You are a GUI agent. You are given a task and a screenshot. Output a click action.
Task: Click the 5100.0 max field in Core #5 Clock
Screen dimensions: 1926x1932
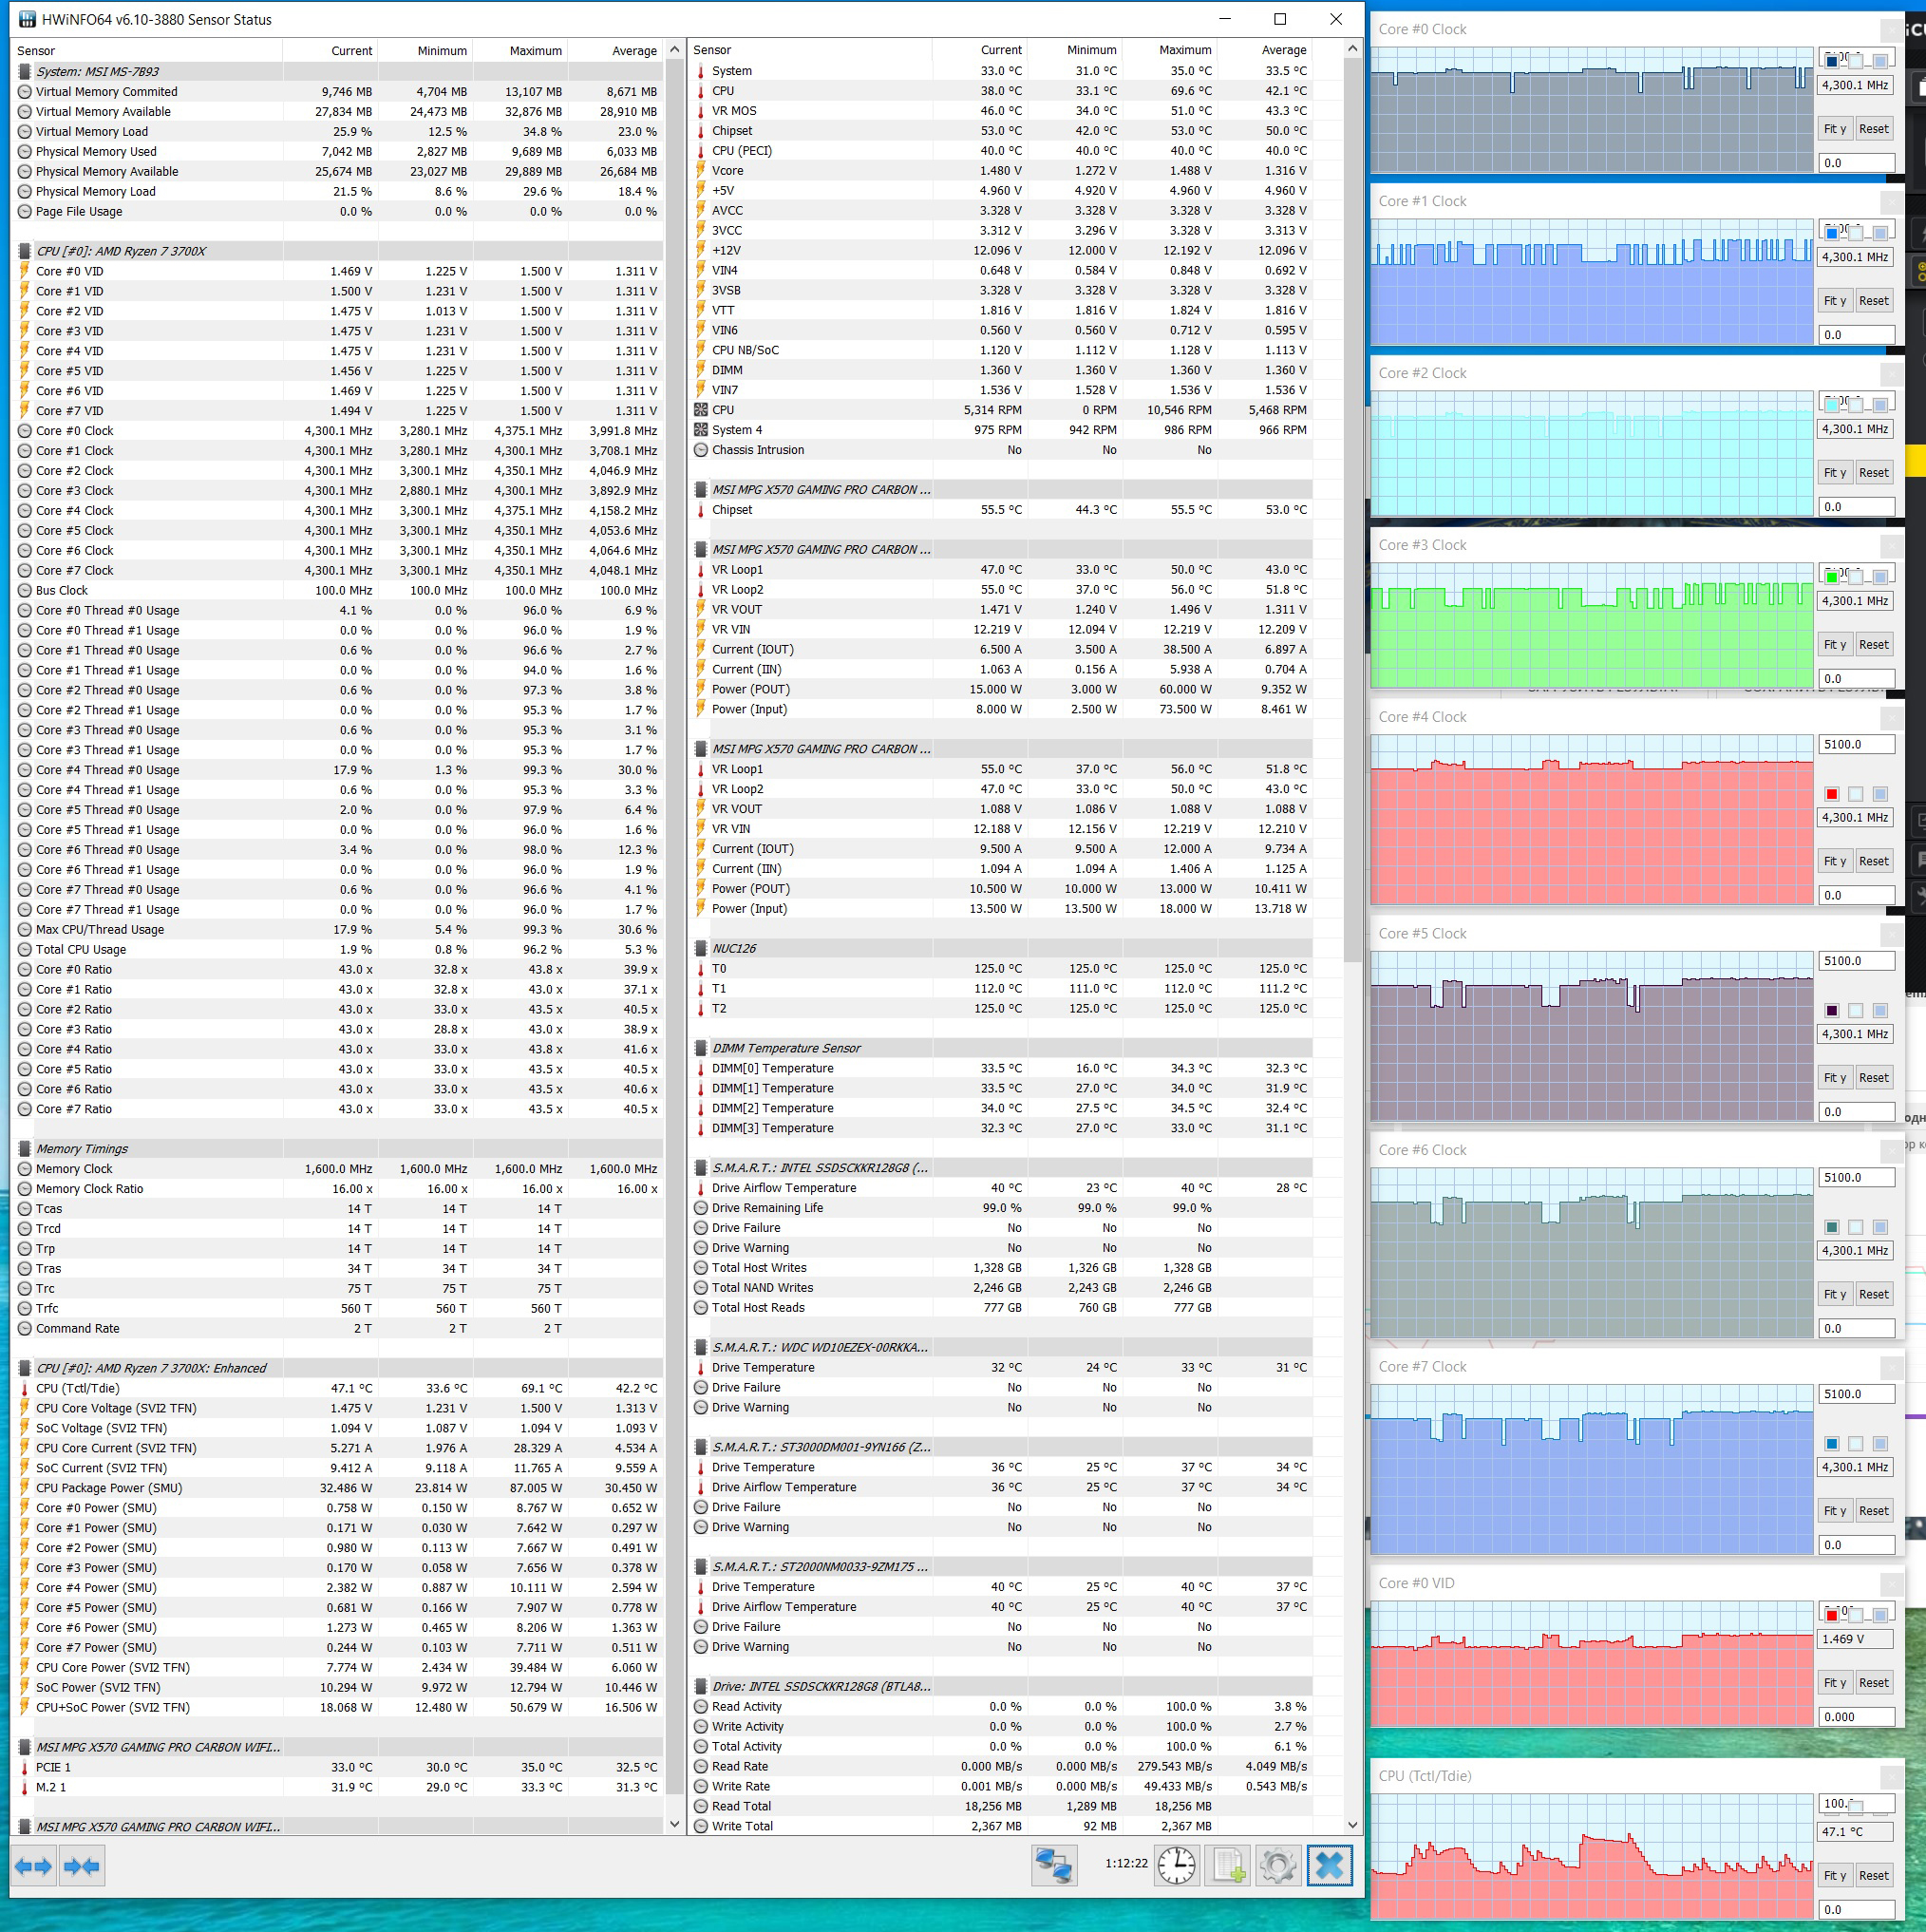(x=1855, y=961)
